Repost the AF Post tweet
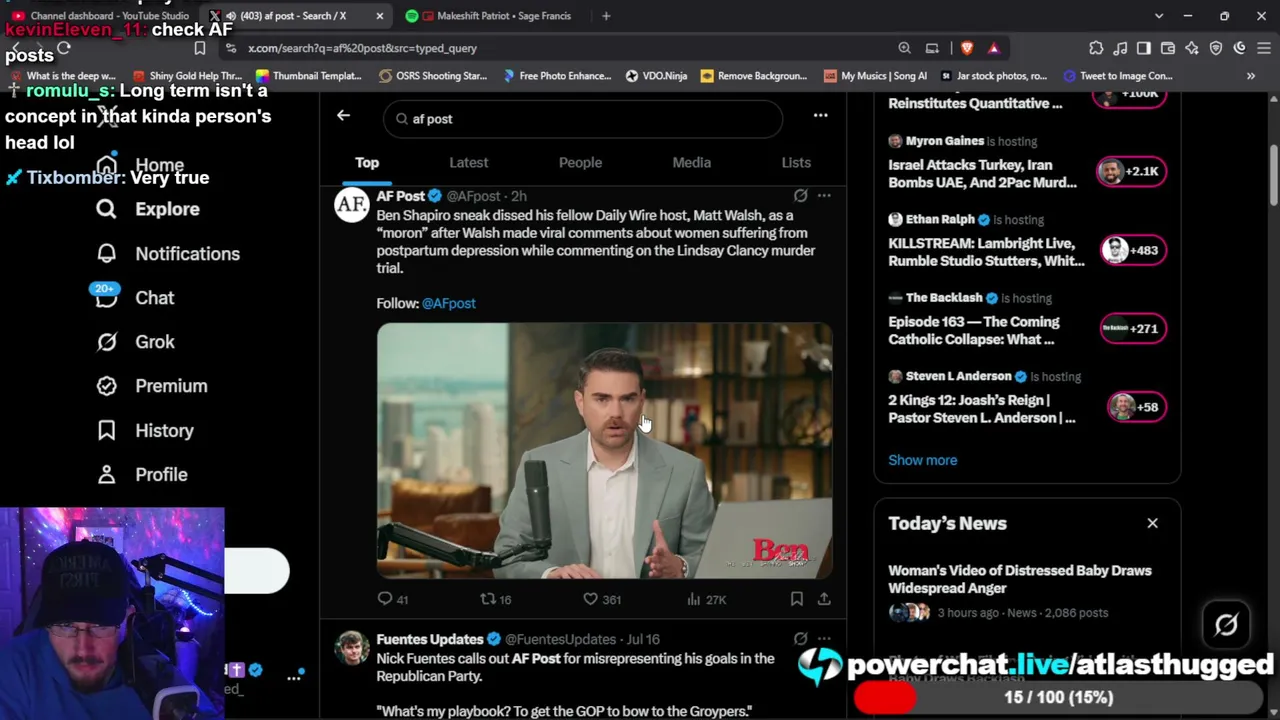1280x720 pixels. tap(496, 599)
